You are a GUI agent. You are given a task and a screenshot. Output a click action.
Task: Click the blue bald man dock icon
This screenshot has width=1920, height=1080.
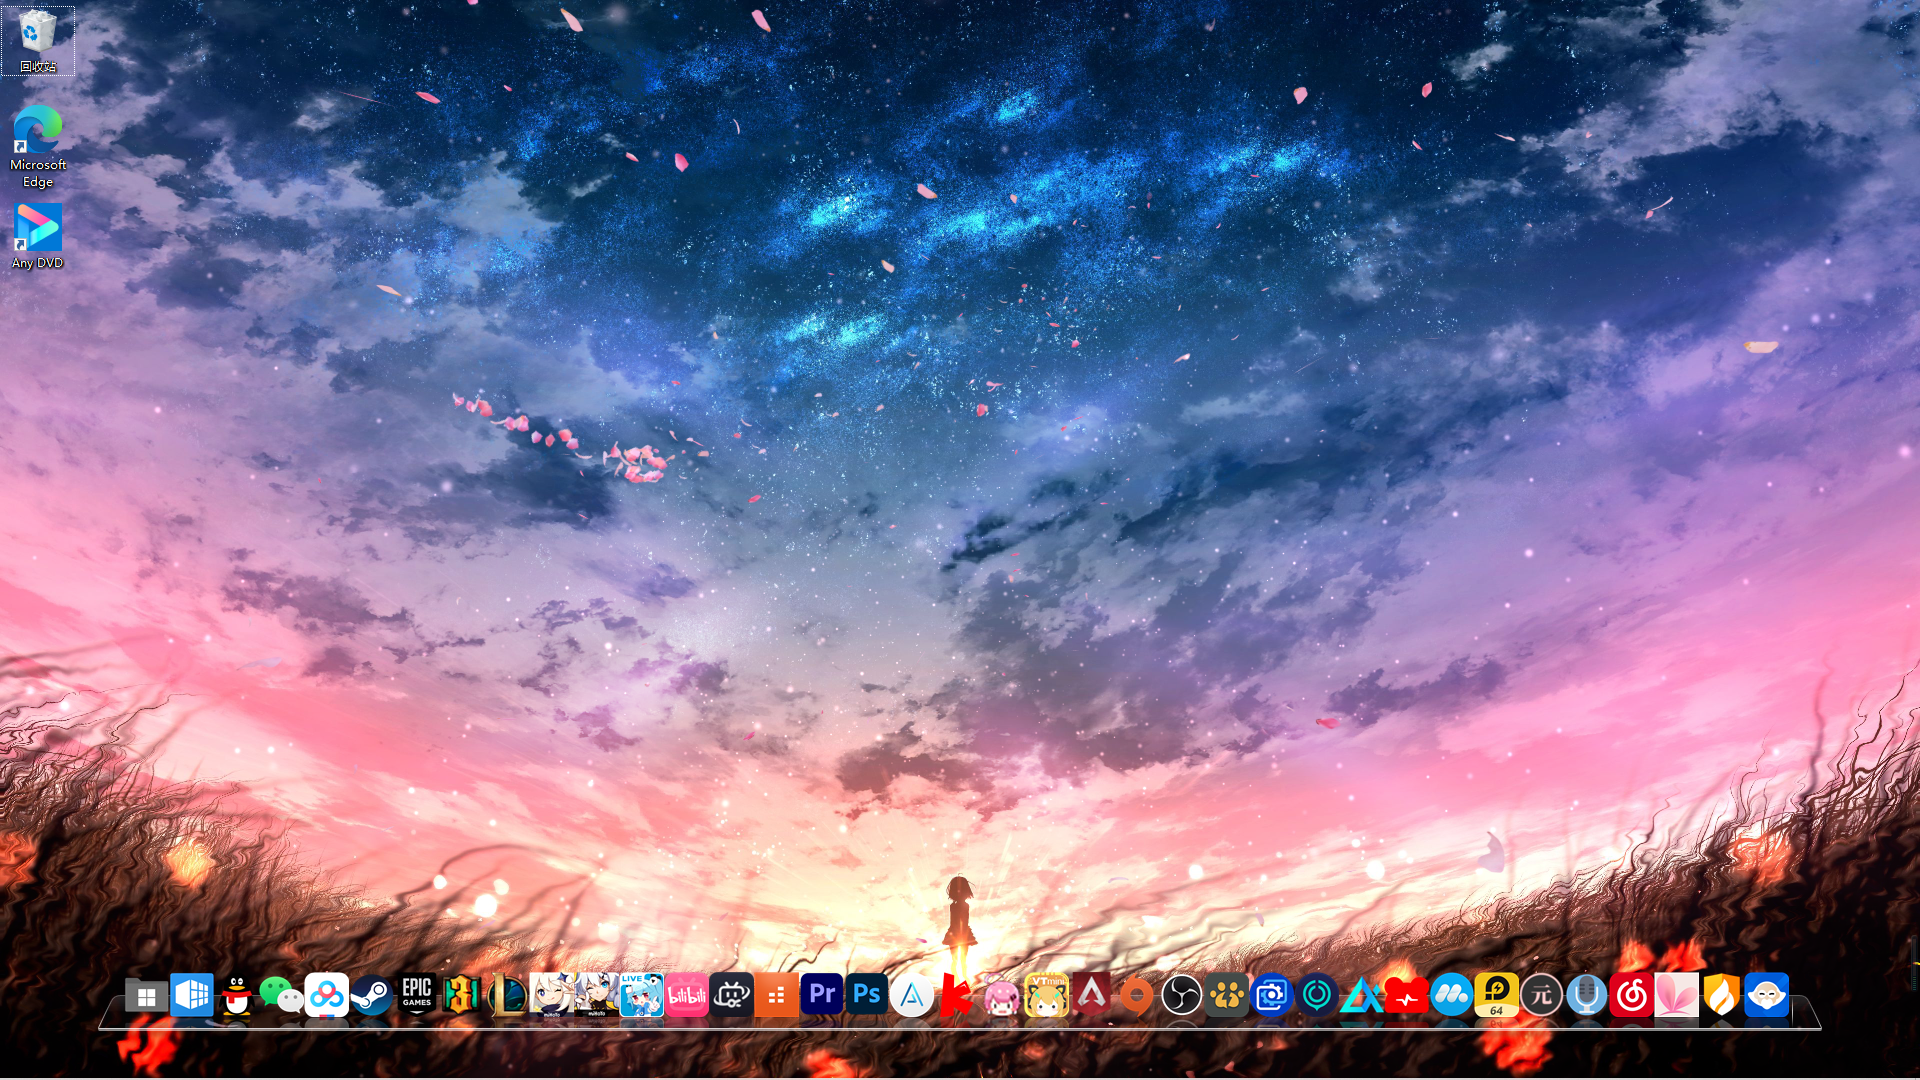pos(1766,996)
